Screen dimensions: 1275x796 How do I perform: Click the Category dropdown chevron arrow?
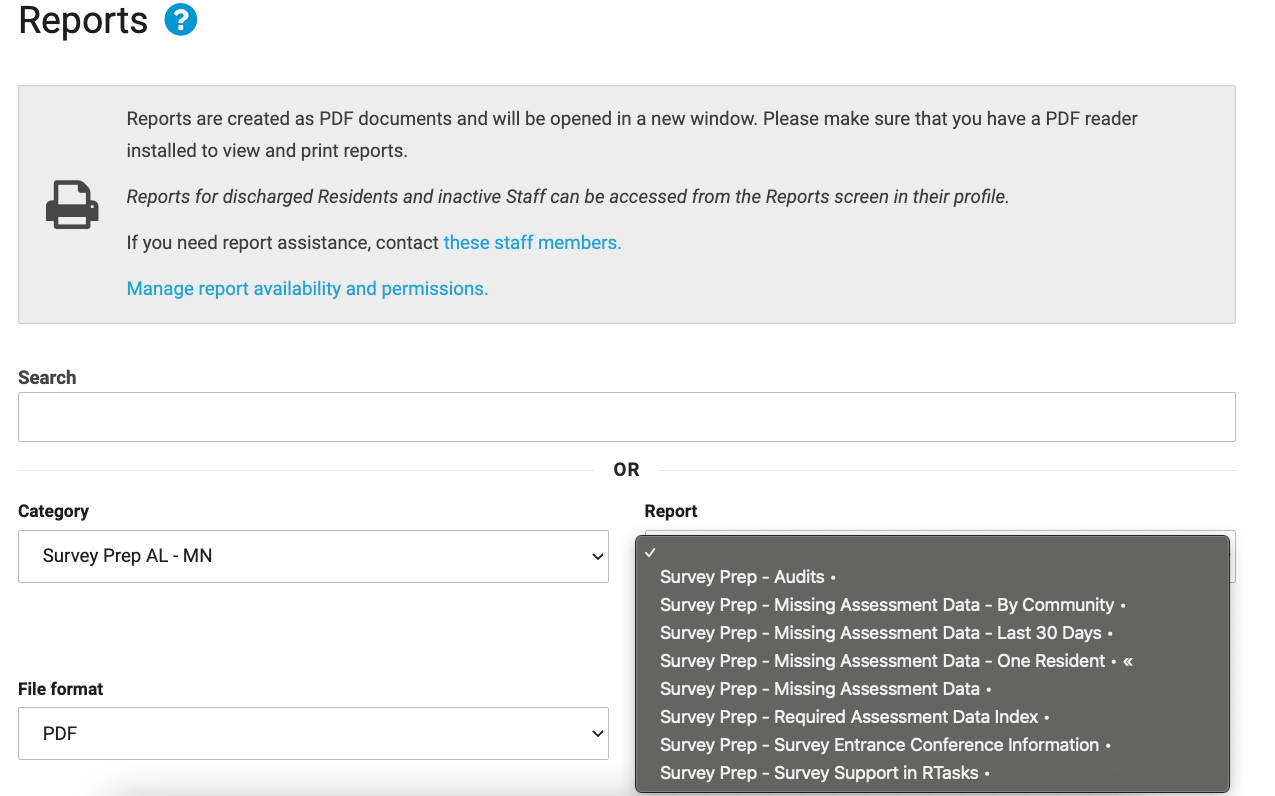597,557
